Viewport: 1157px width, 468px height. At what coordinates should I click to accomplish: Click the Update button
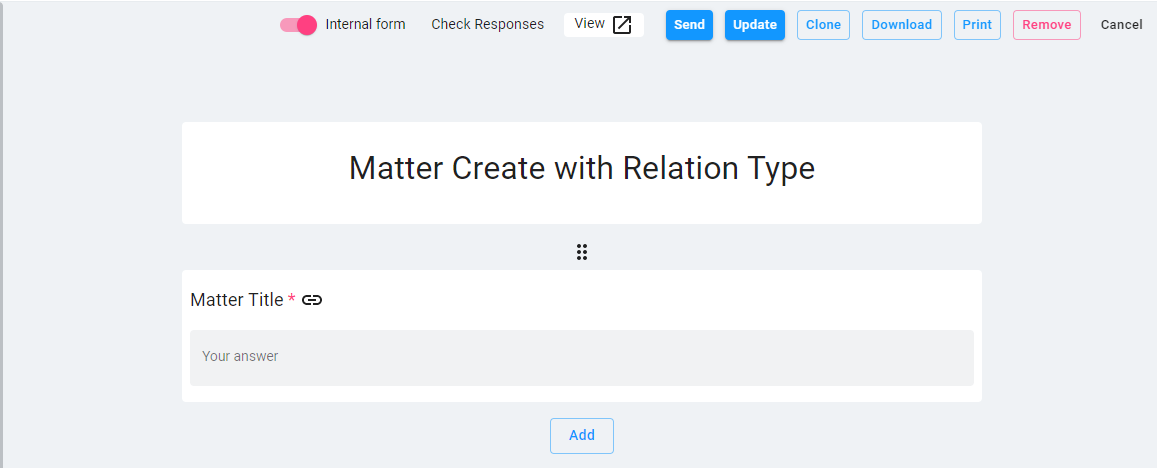click(755, 25)
